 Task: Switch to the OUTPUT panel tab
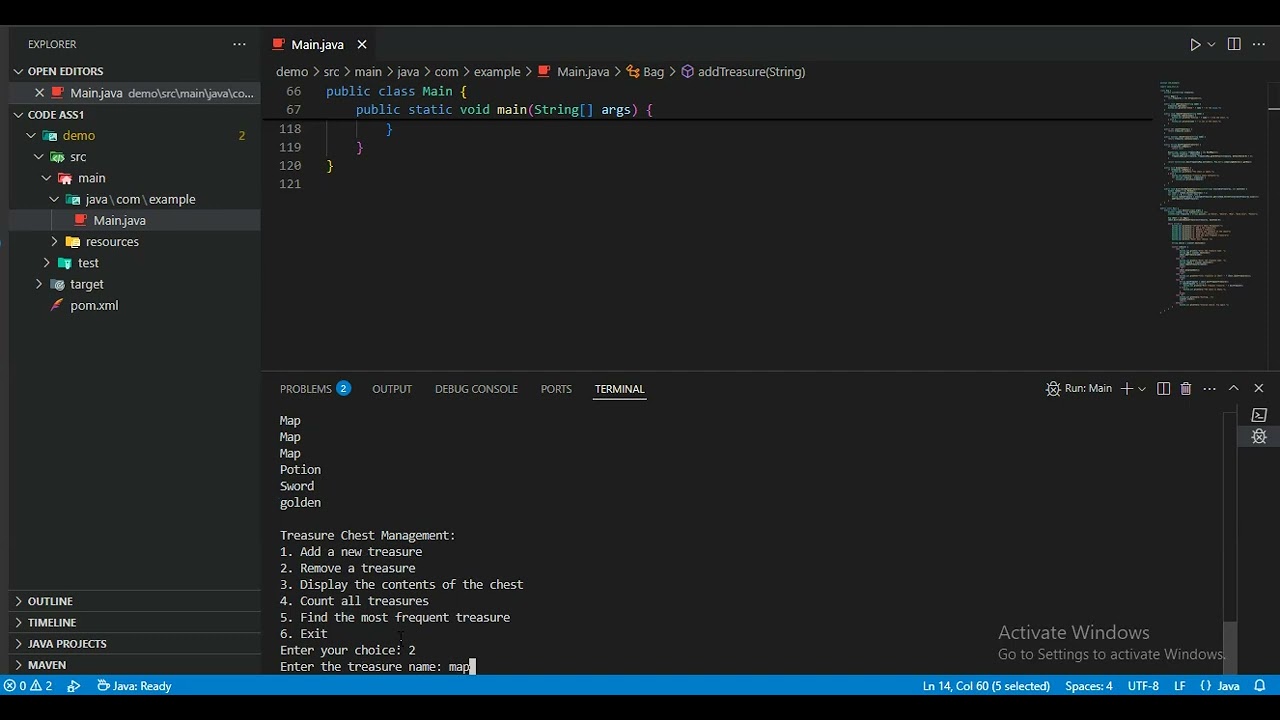click(x=392, y=388)
